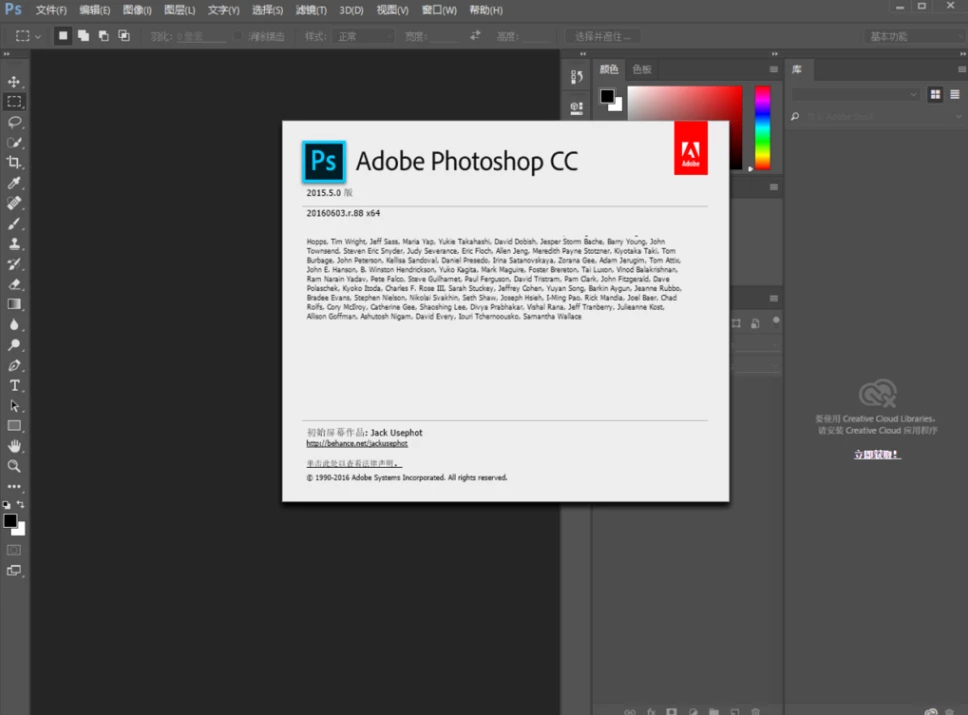
Task: Select the Brush tool
Action: 14,224
